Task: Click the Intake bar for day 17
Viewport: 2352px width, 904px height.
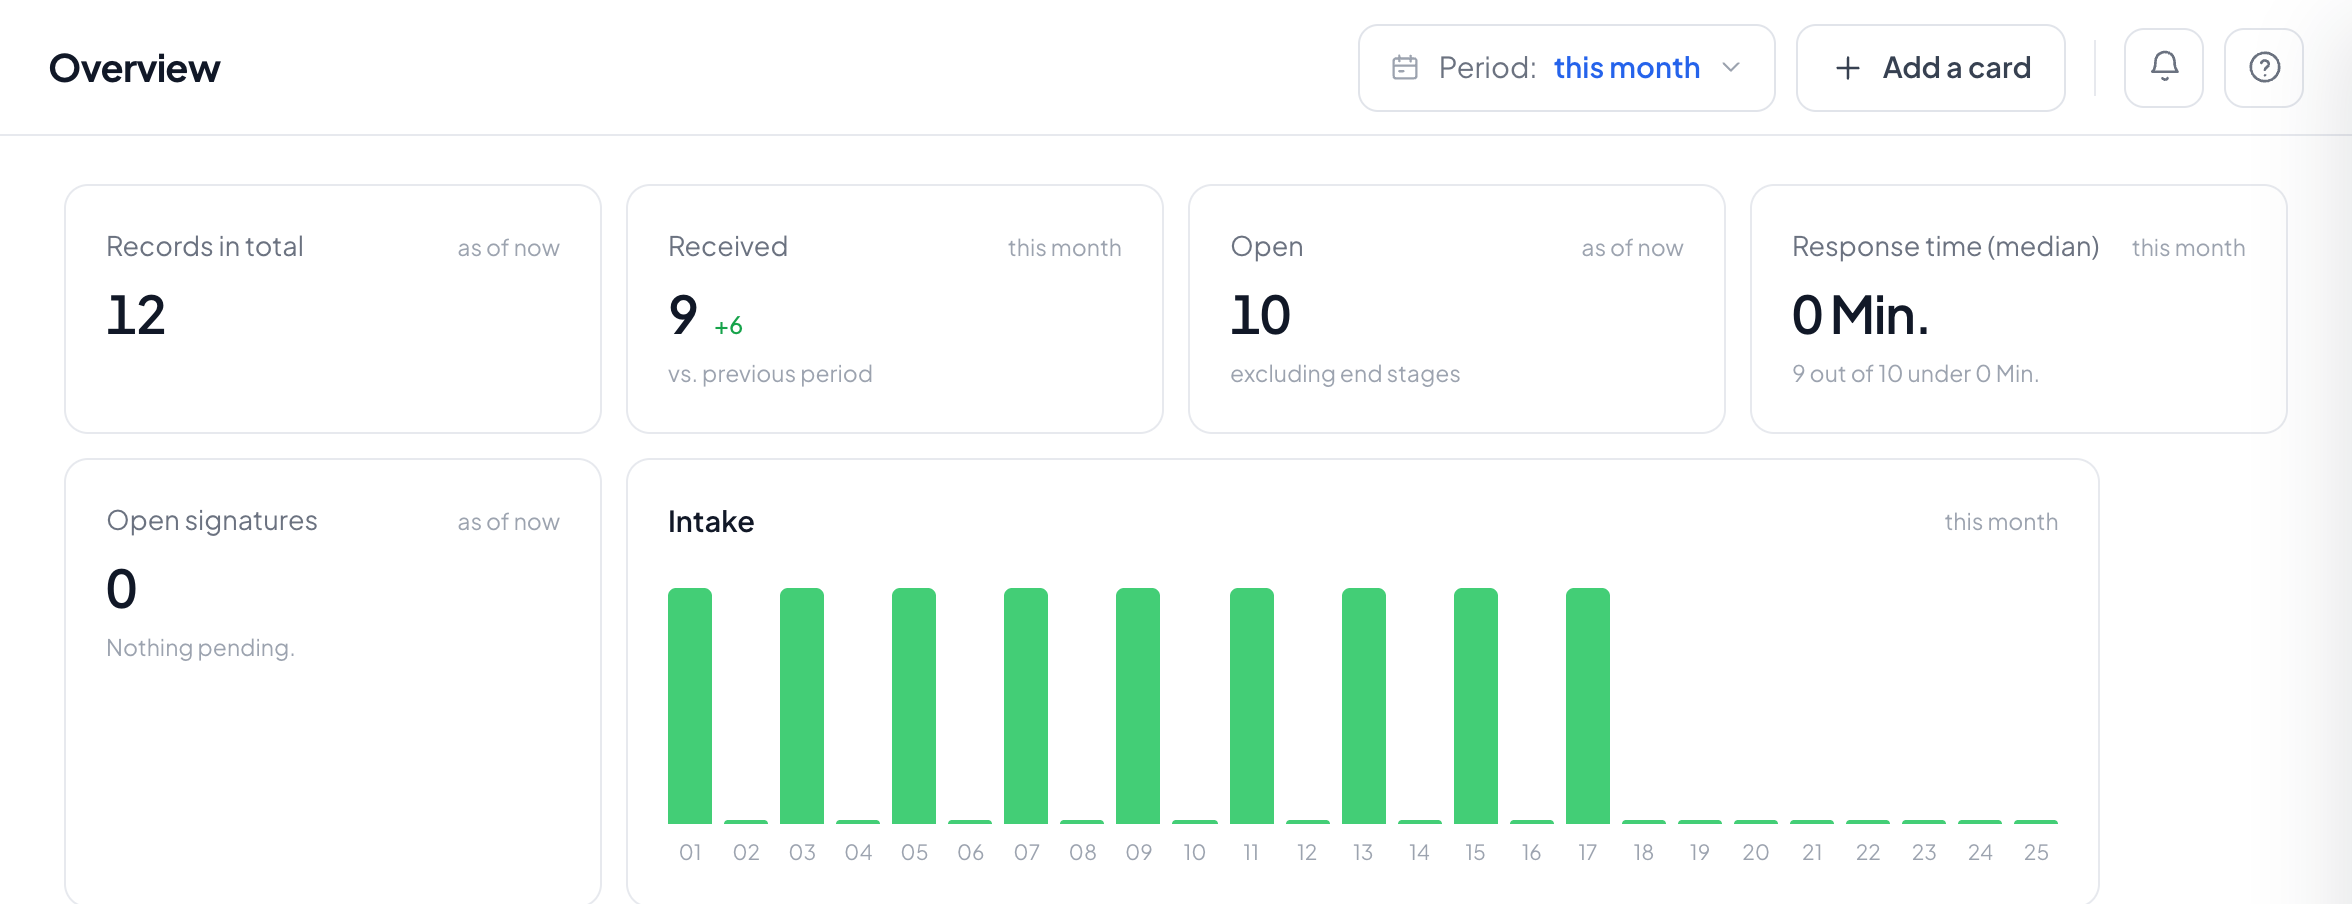Action: (1588, 706)
